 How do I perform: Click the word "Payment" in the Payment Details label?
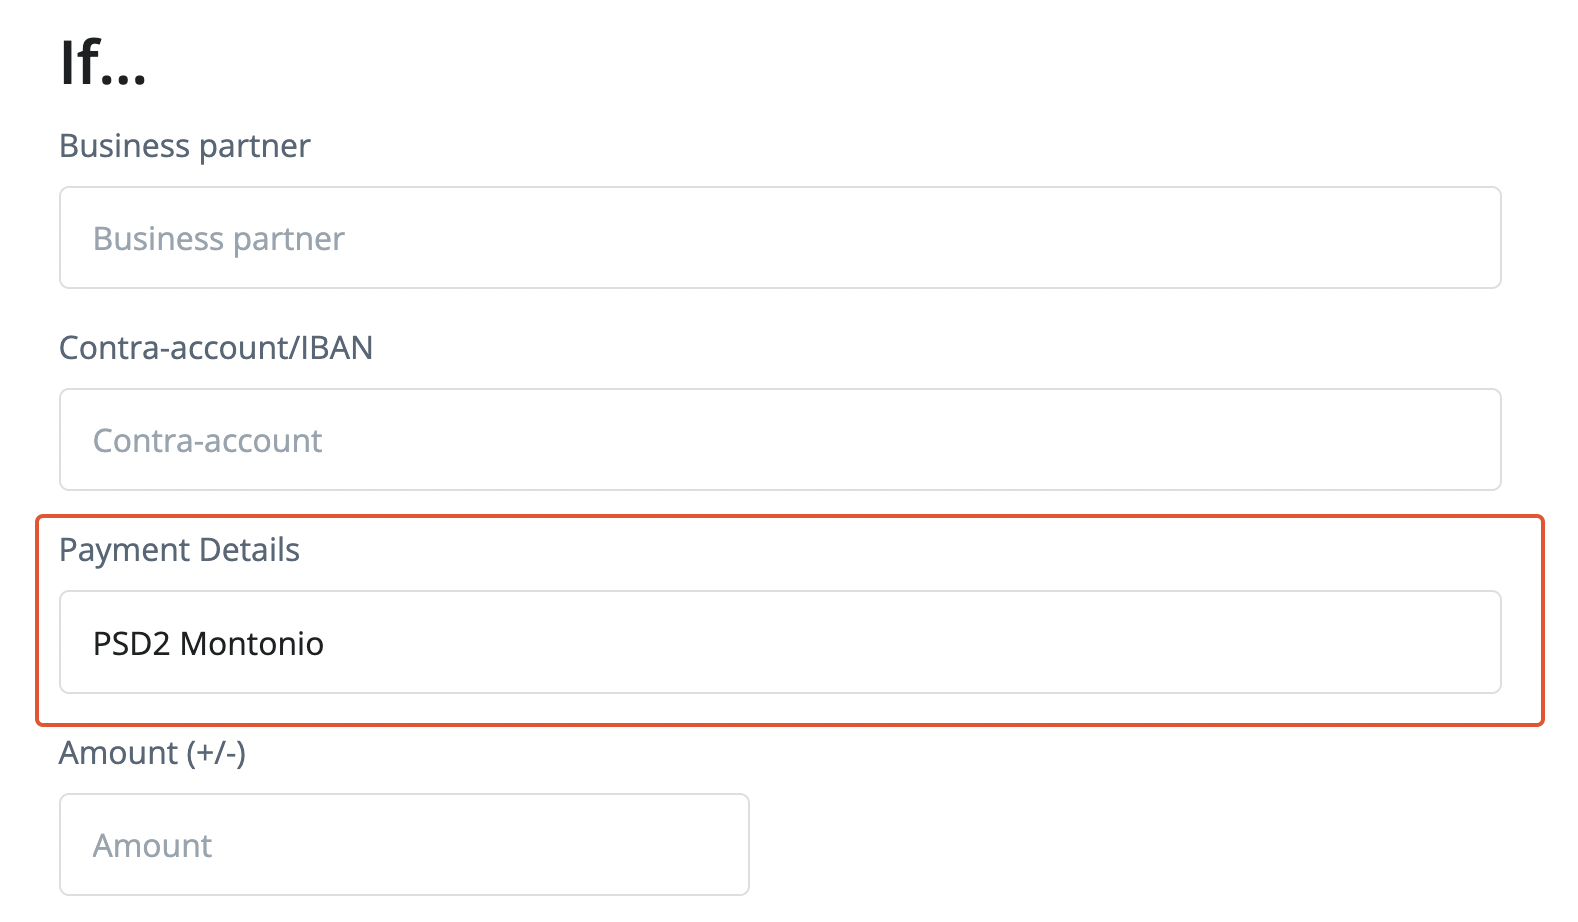pyautogui.click(x=125, y=550)
